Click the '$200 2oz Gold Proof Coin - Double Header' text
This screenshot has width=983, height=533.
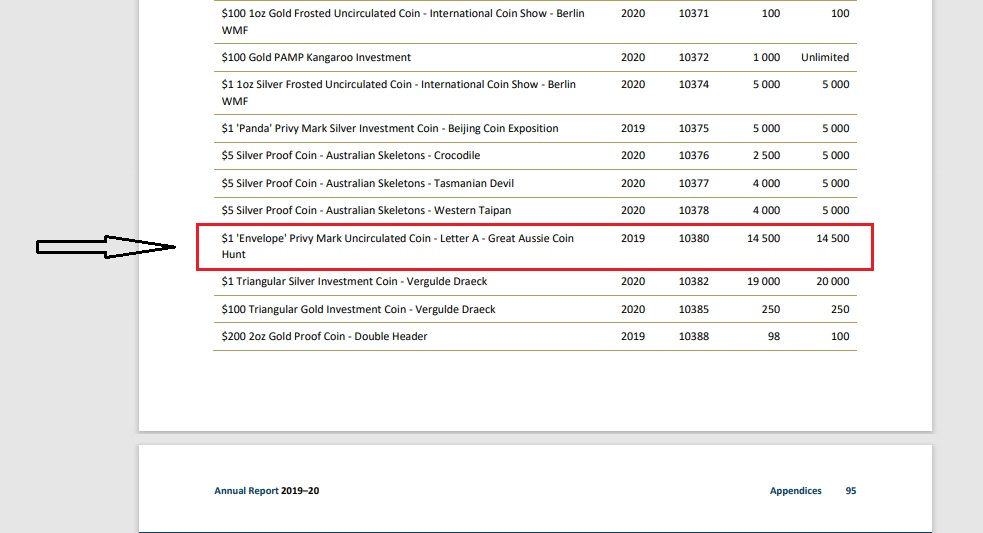pyautogui.click(x=324, y=336)
